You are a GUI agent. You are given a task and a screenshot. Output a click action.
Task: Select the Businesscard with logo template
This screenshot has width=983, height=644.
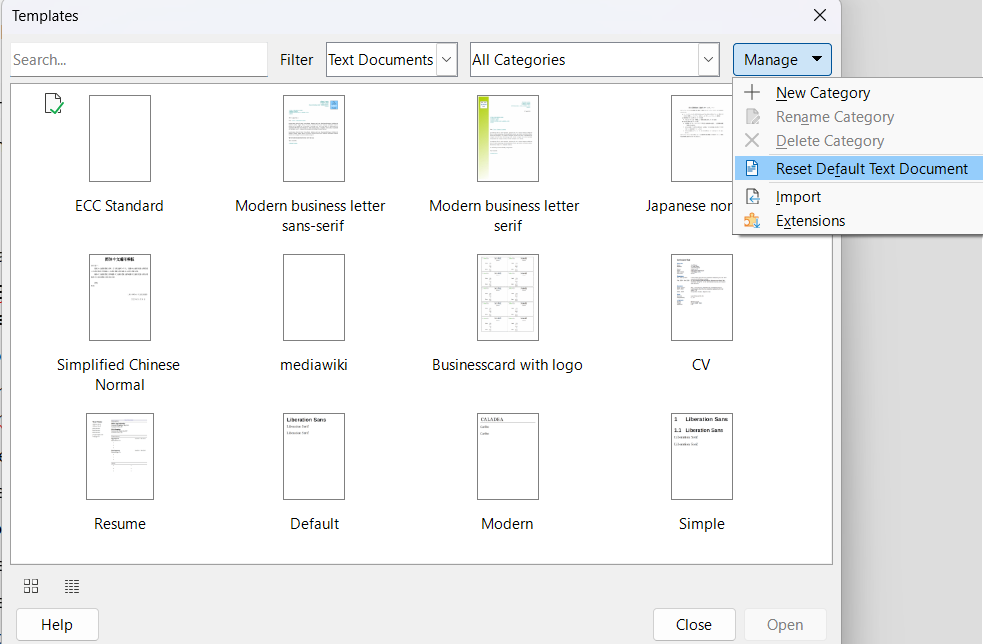click(507, 298)
